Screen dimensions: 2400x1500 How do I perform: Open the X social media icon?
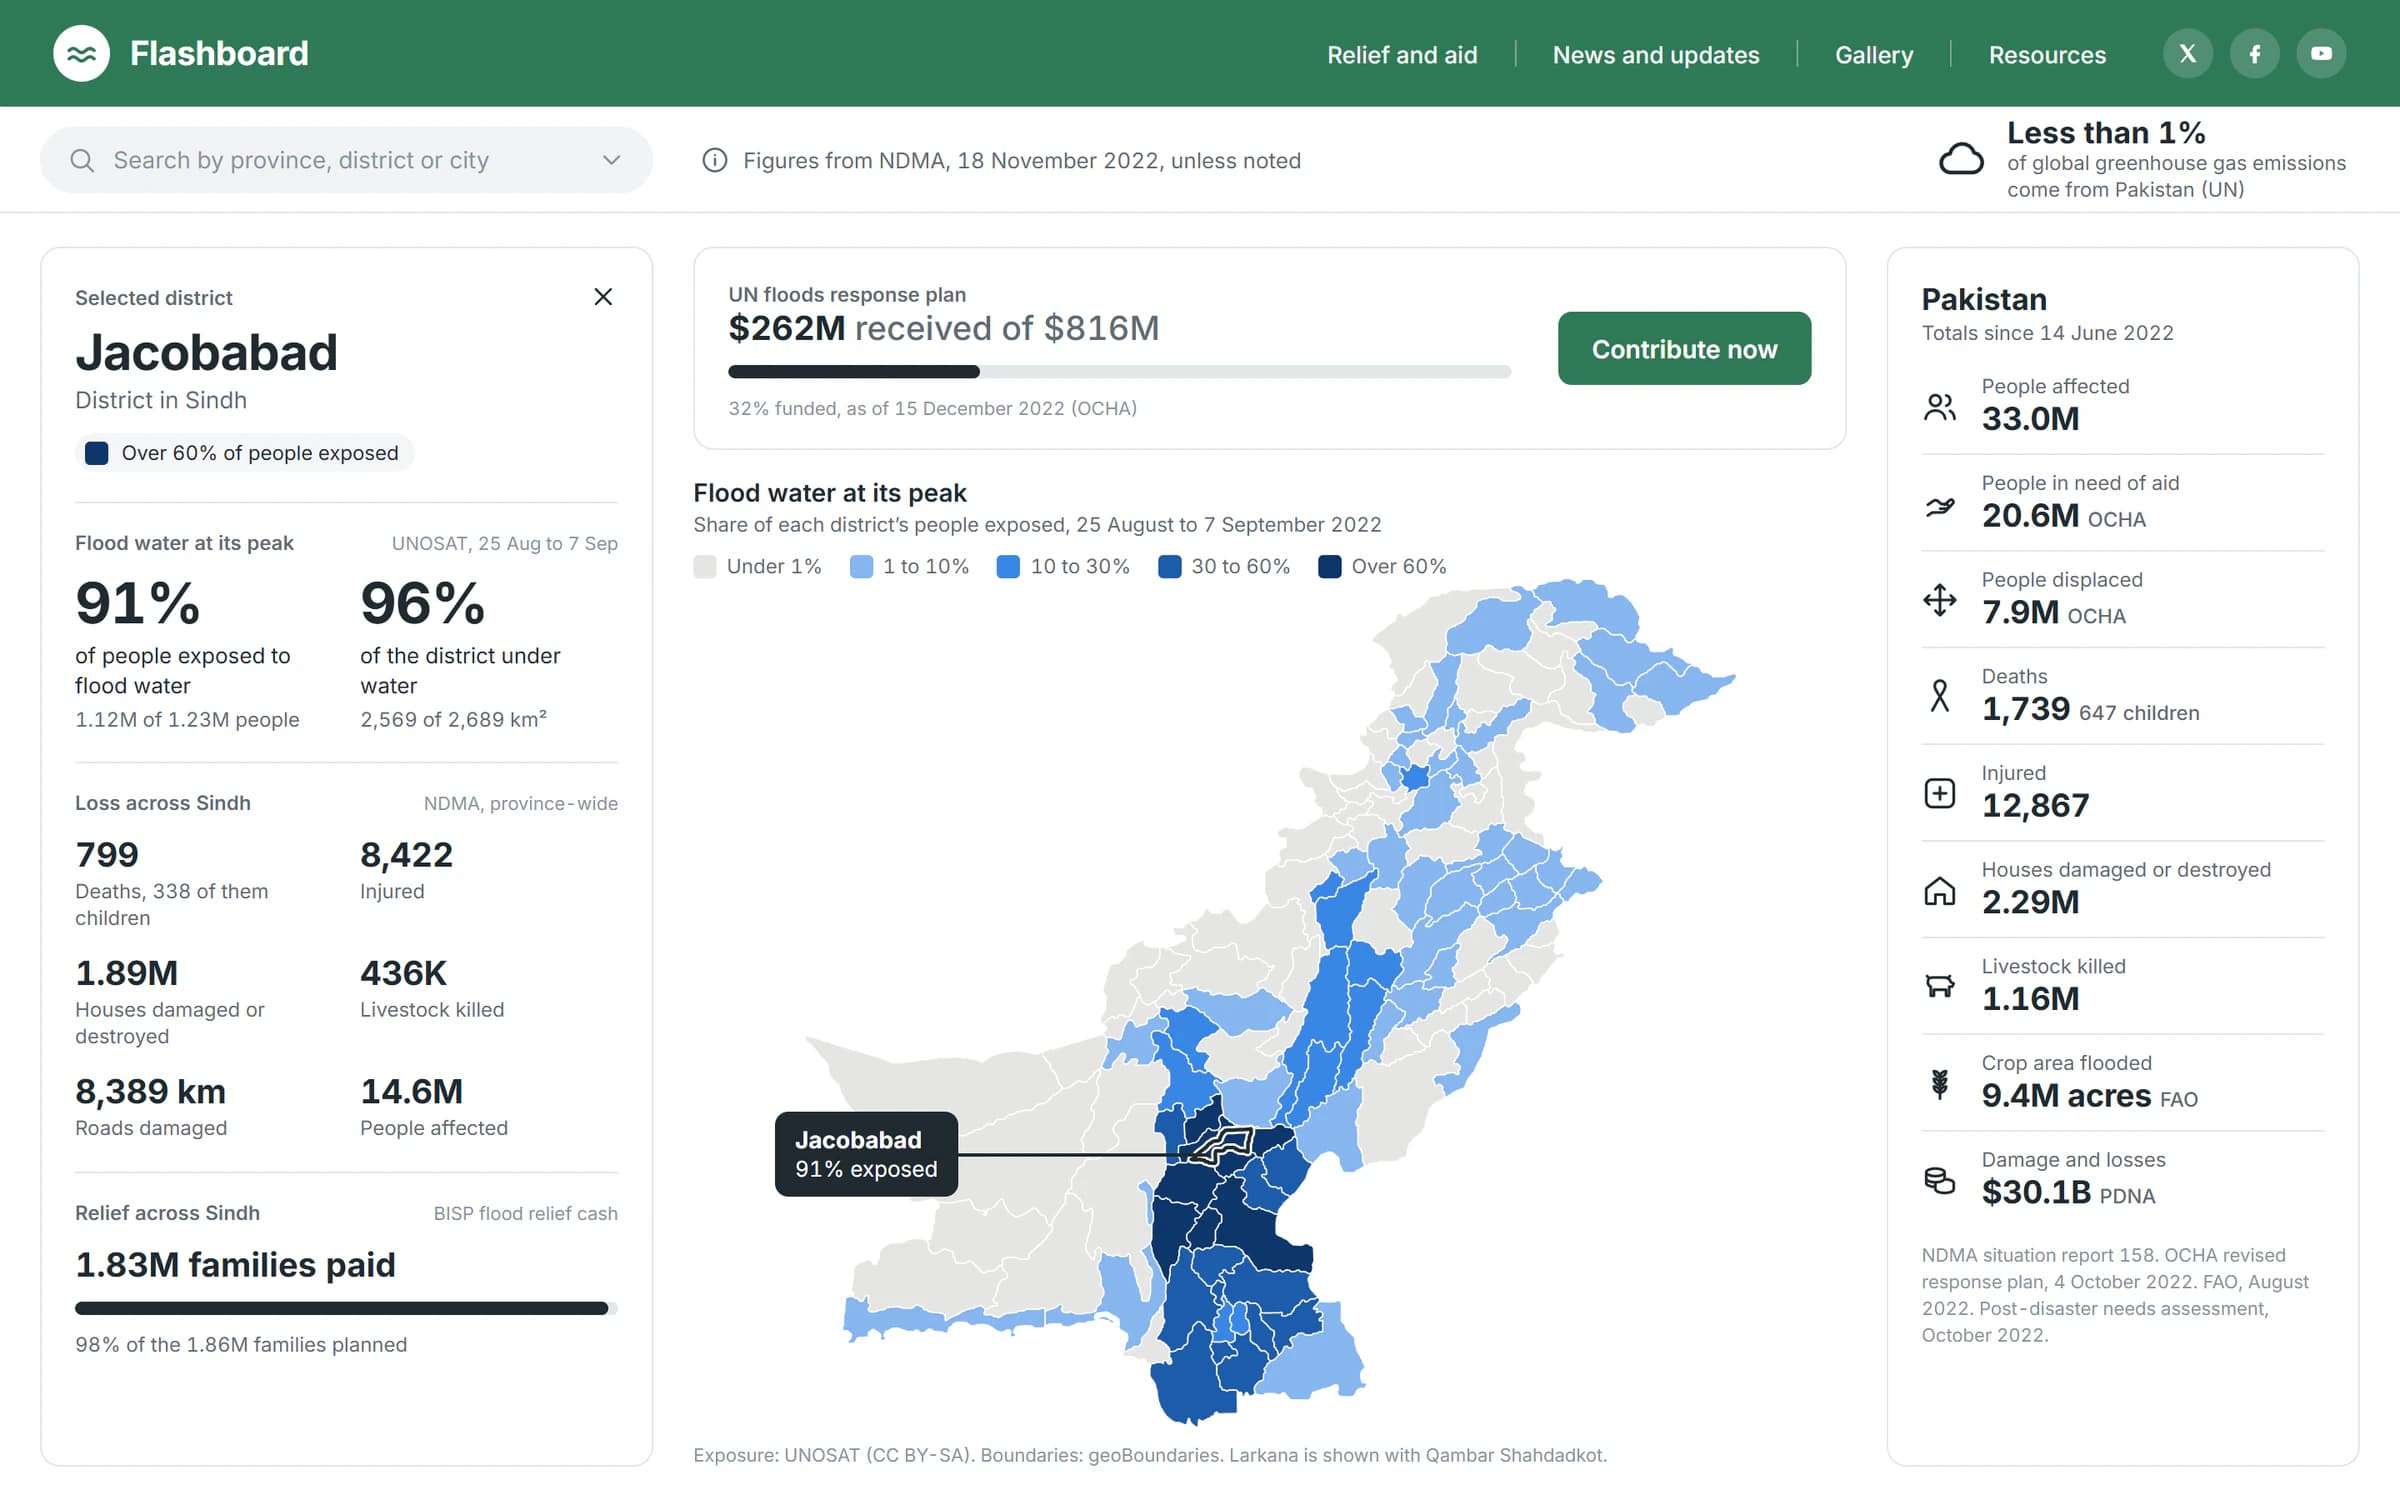click(x=2188, y=53)
